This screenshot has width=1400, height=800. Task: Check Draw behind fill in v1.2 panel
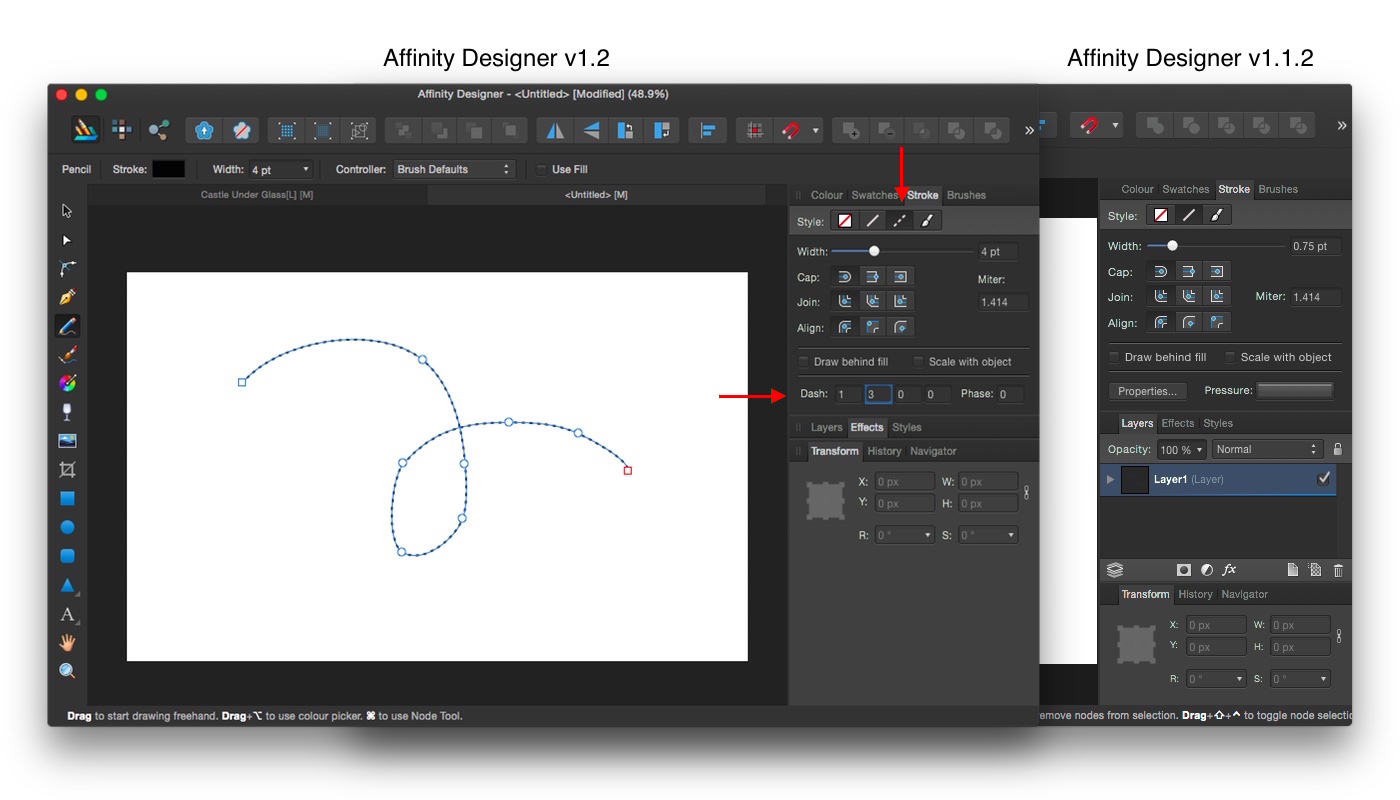point(804,362)
